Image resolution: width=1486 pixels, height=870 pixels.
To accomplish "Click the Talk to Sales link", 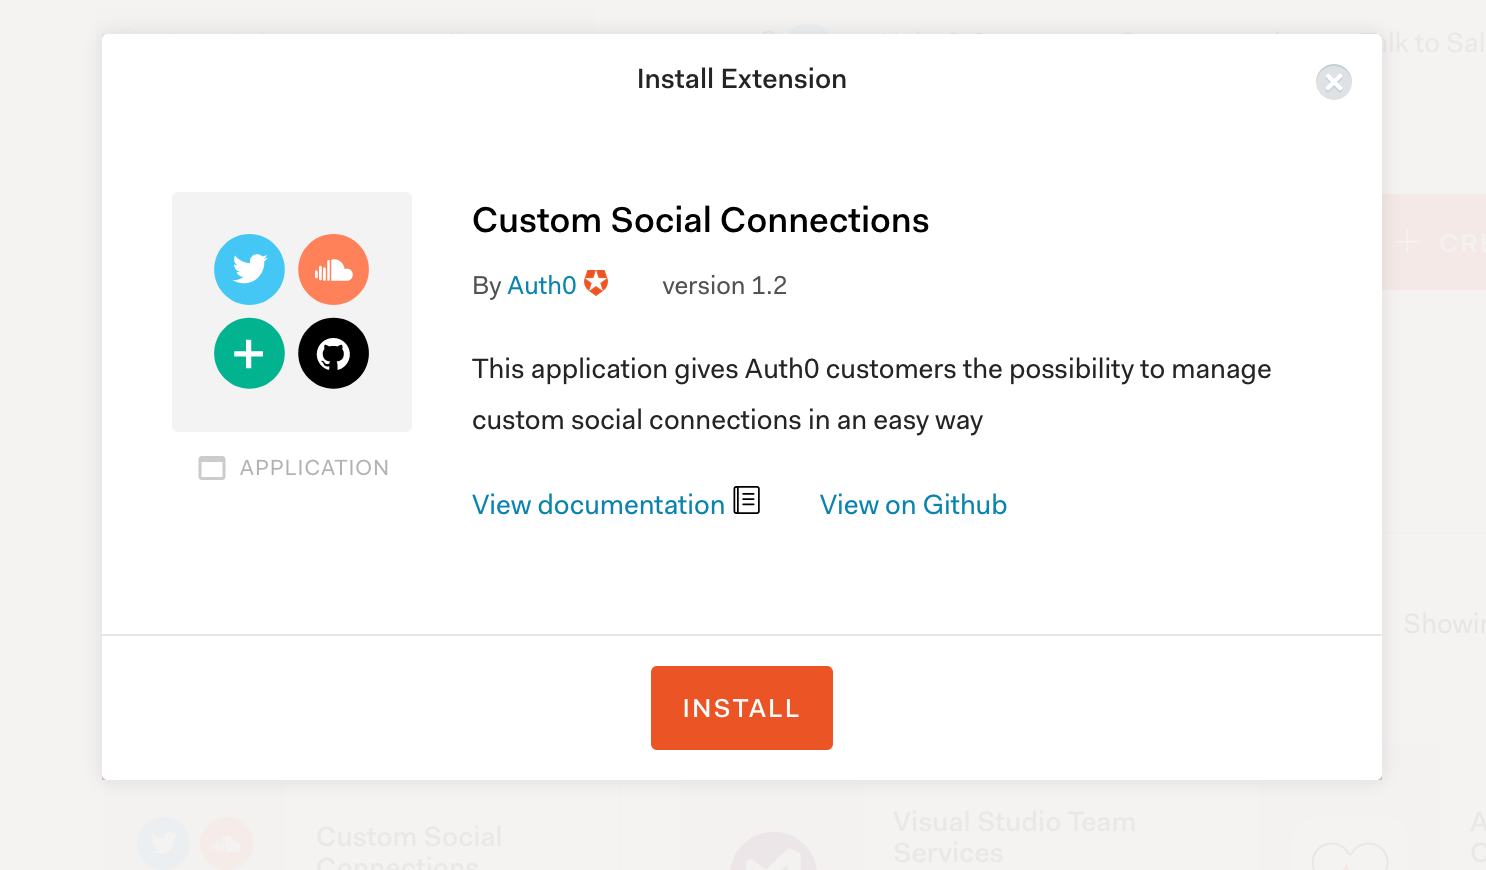I will point(1437,42).
